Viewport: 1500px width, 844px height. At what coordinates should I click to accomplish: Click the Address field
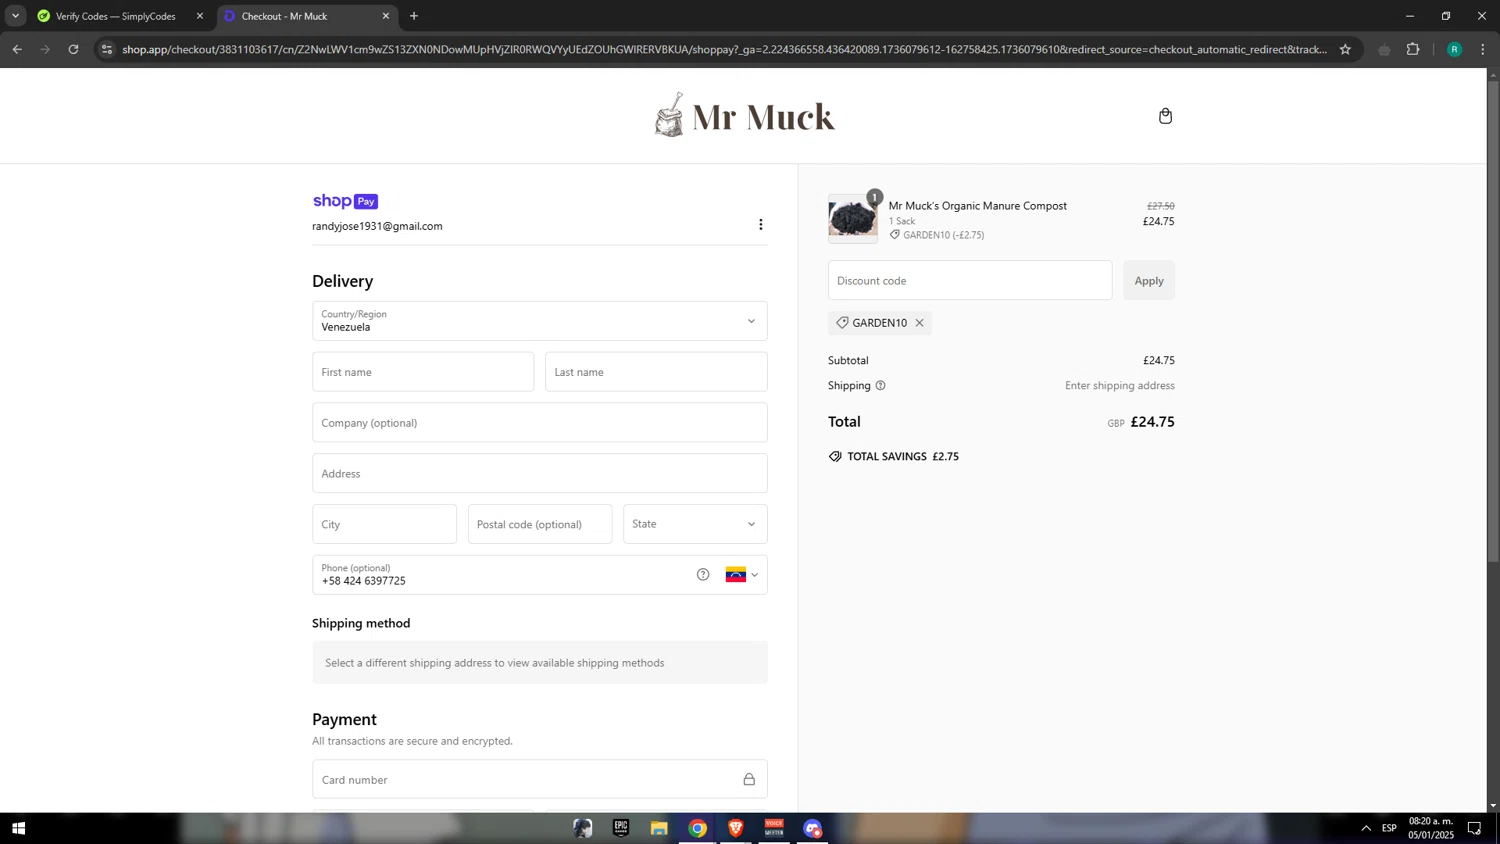540,473
